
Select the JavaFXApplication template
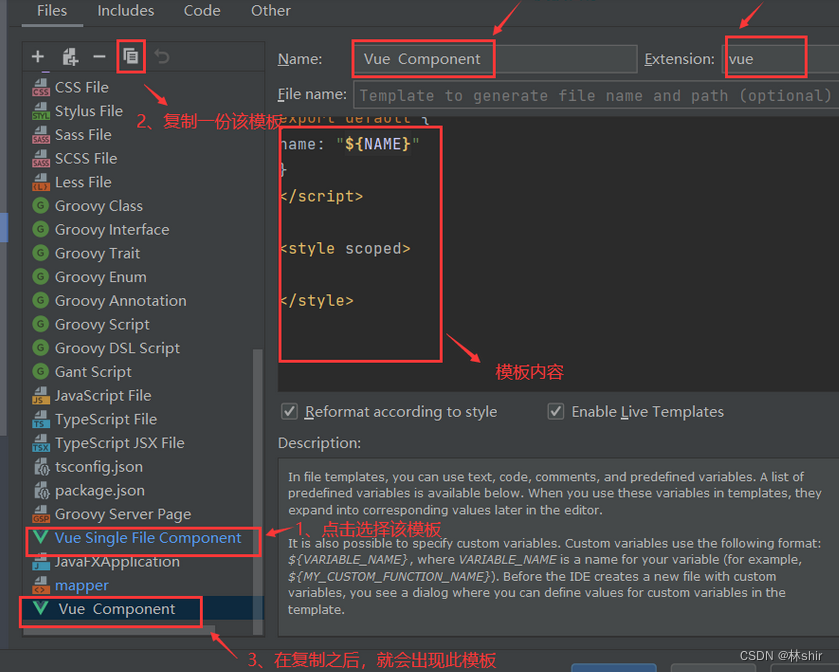coord(117,562)
